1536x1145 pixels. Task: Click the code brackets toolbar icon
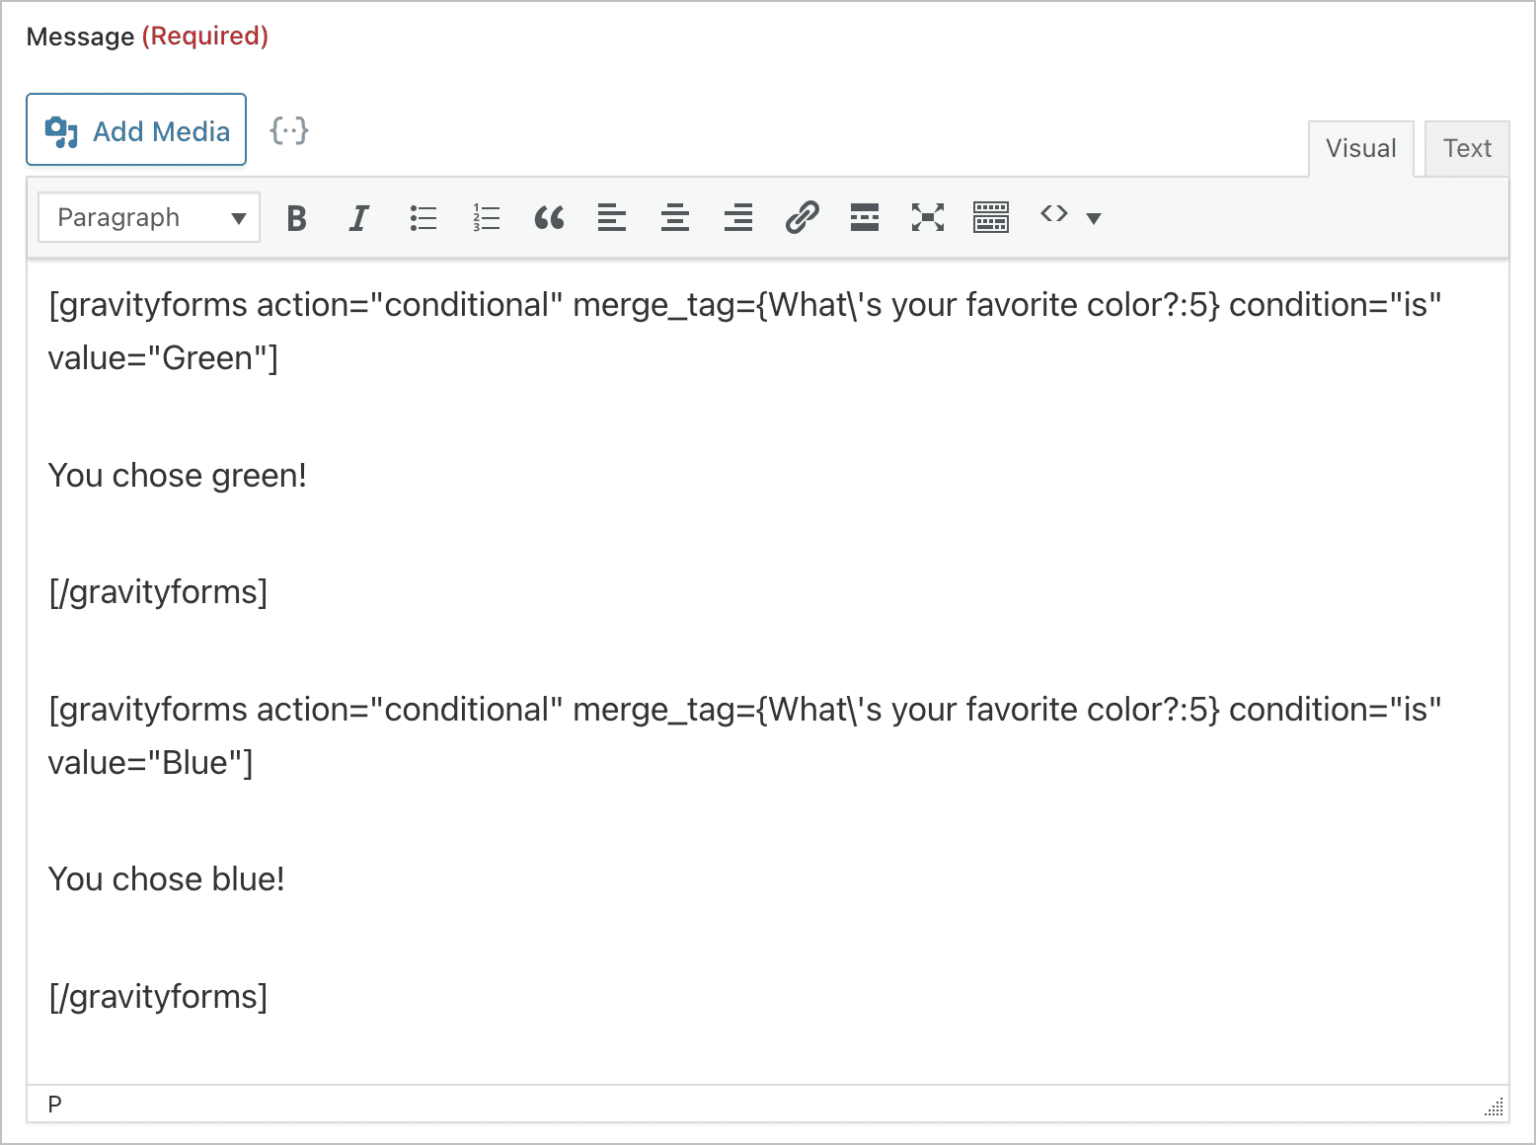pos(1054,215)
